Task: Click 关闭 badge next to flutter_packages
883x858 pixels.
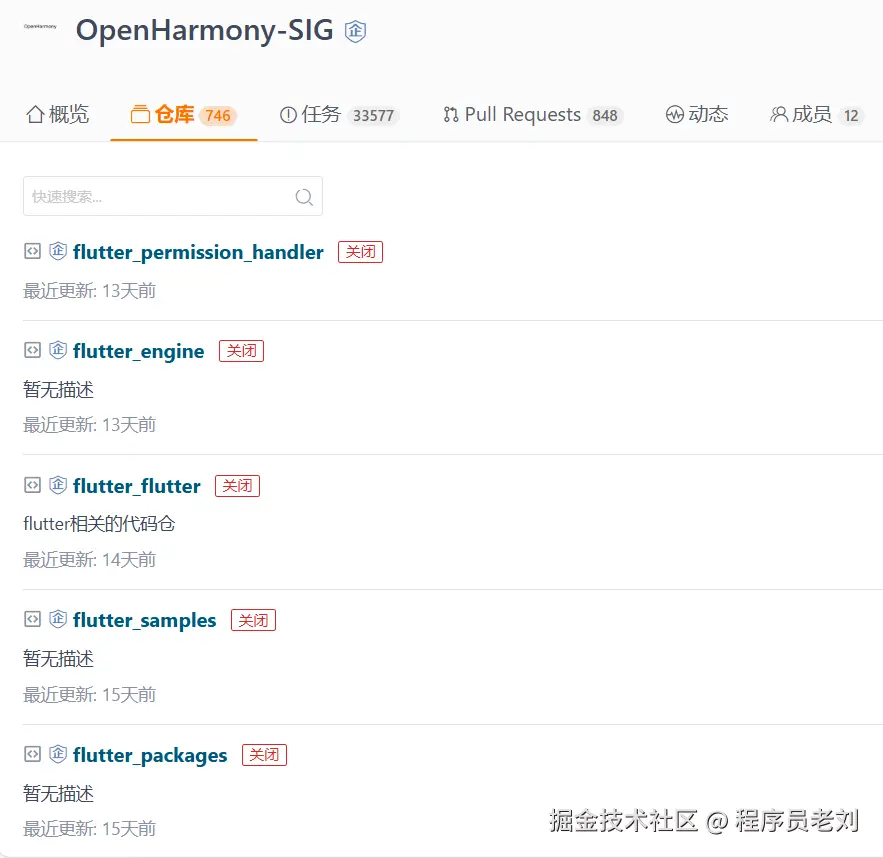Action: [x=264, y=755]
